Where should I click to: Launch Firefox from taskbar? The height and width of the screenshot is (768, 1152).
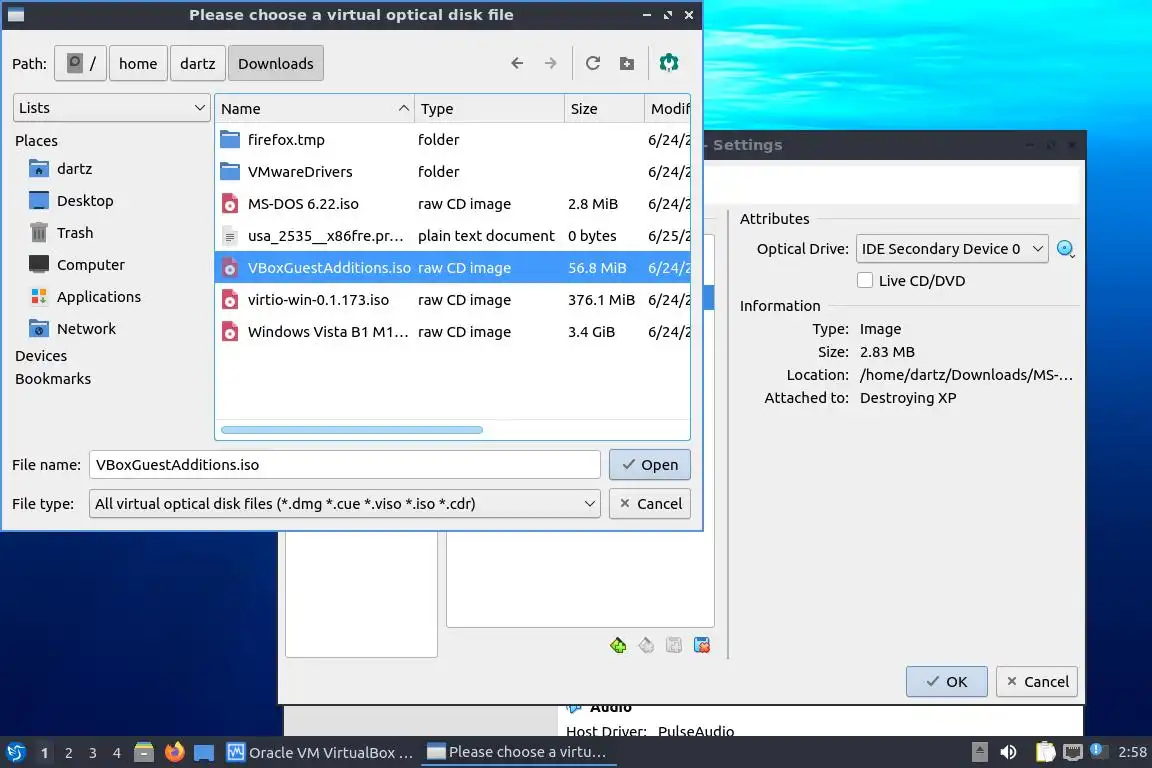[174, 752]
